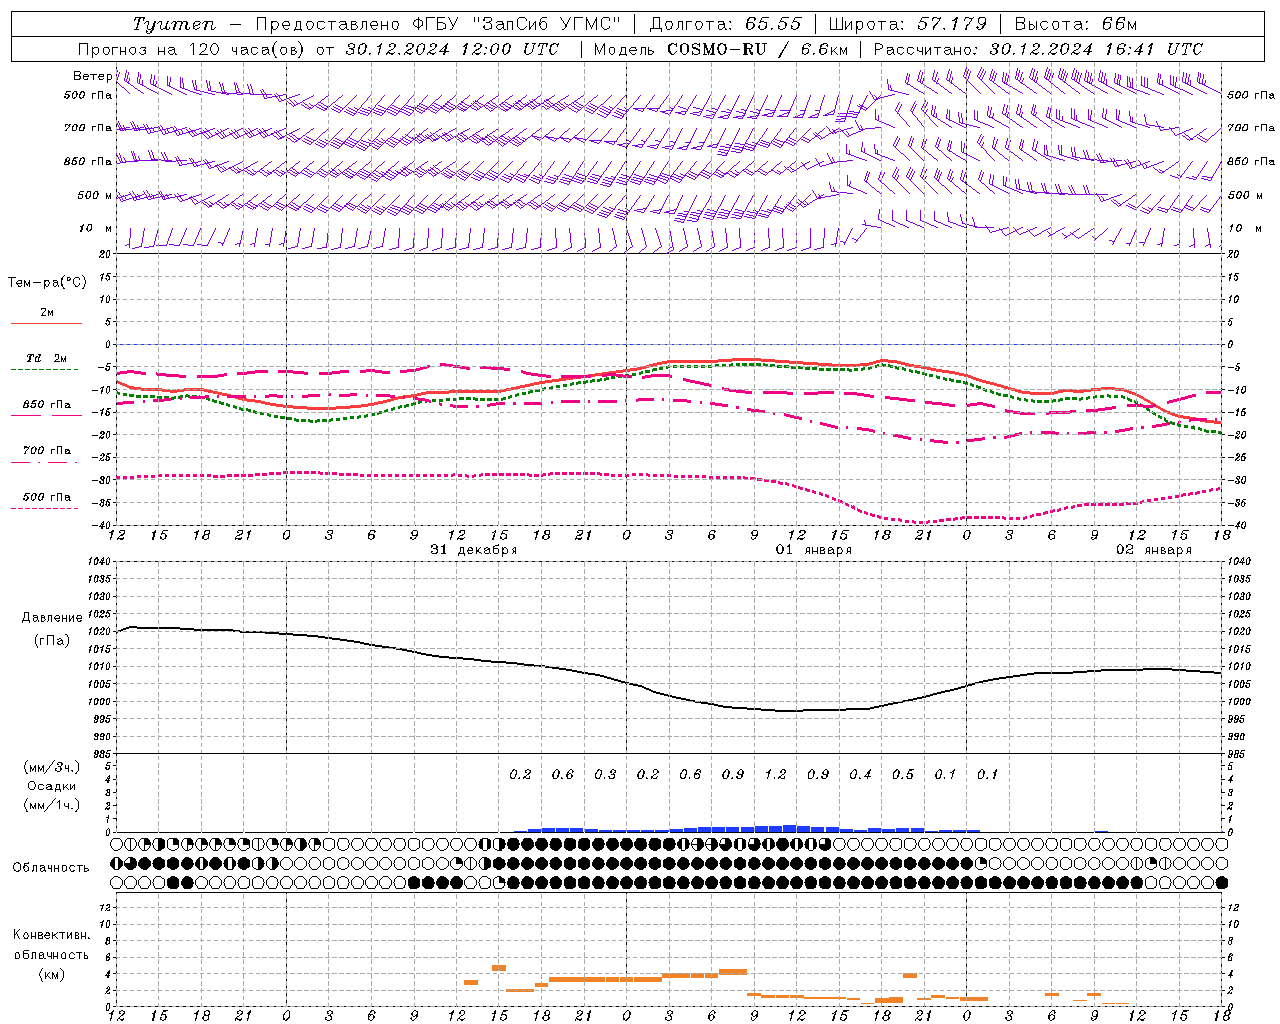
Task: Click the Конвективн. convective cloud label
Action: [x=51, y=935]
